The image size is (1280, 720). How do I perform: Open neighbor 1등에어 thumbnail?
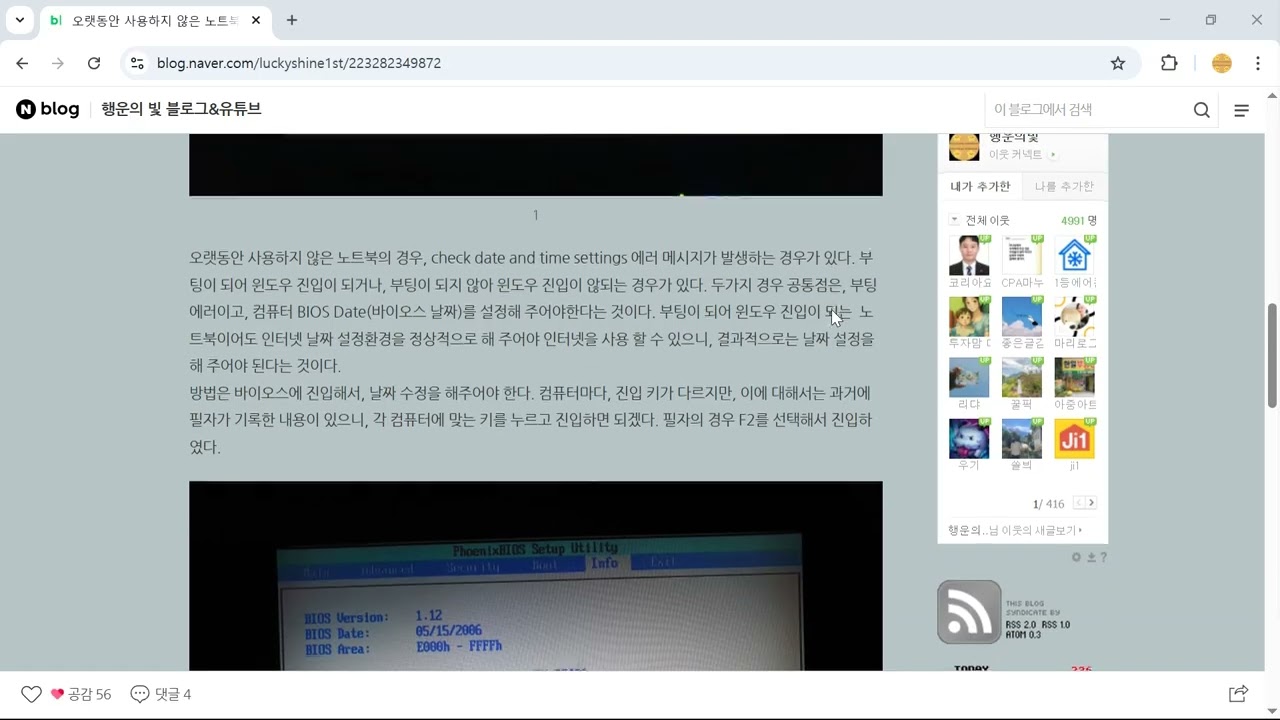point(1075,256)
